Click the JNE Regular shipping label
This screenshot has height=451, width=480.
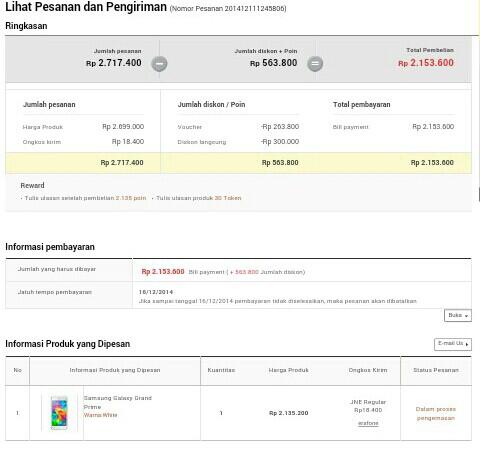pyautogui.click(x=368, y=402)
